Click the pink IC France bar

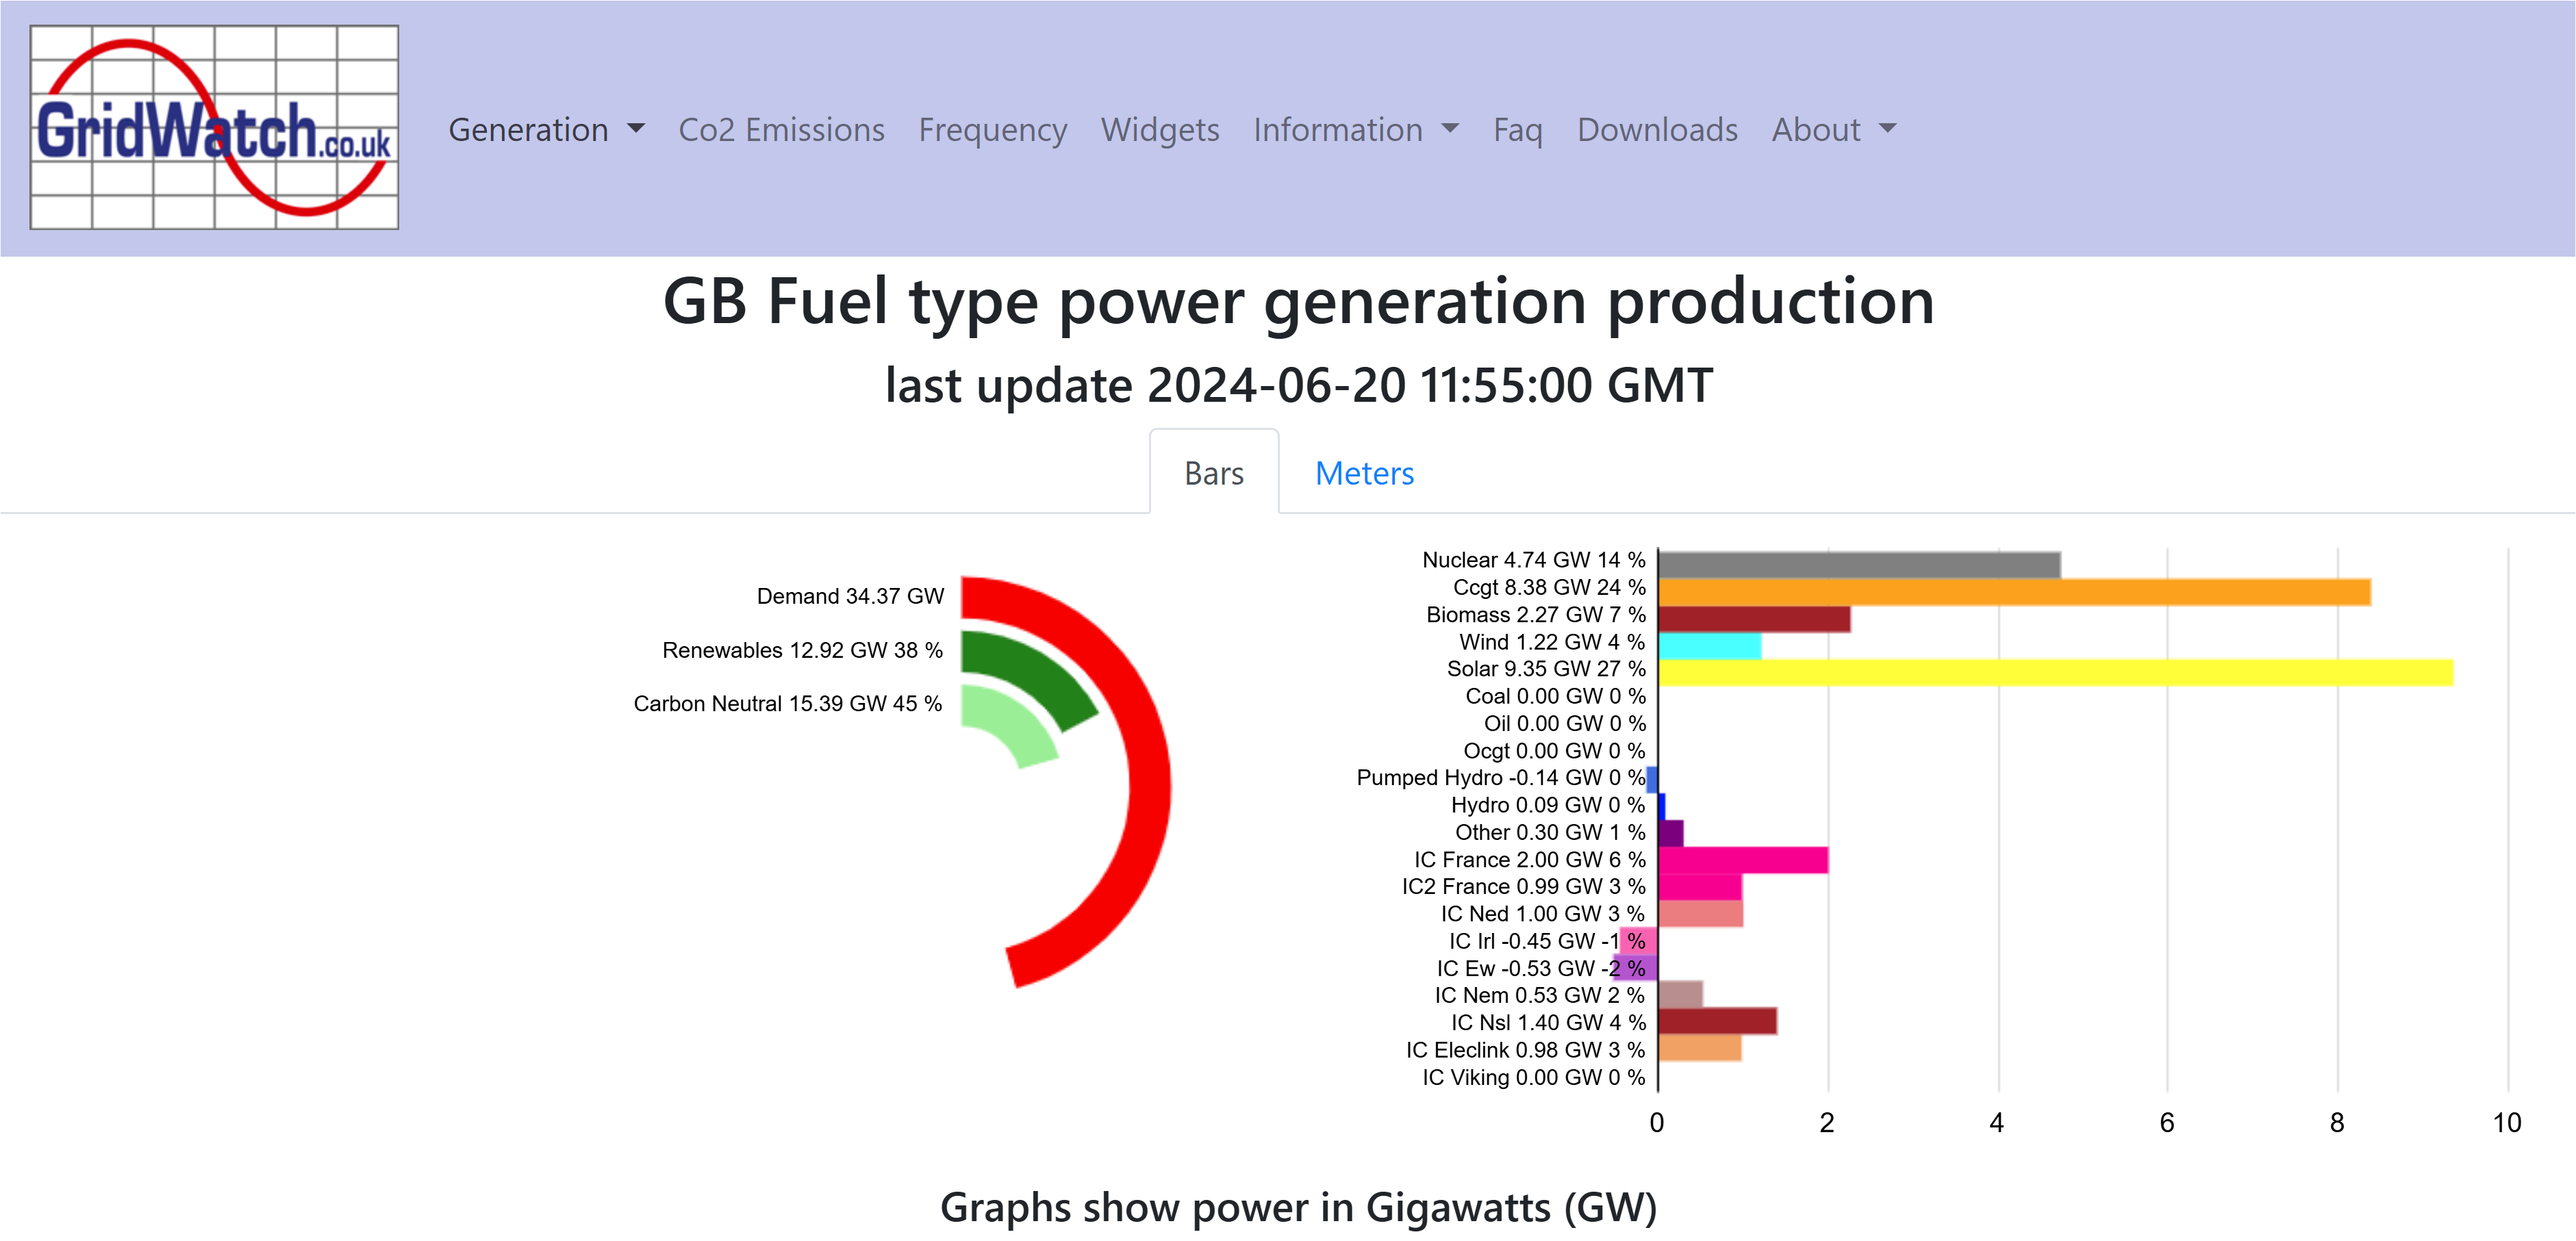pos(1743,860)
